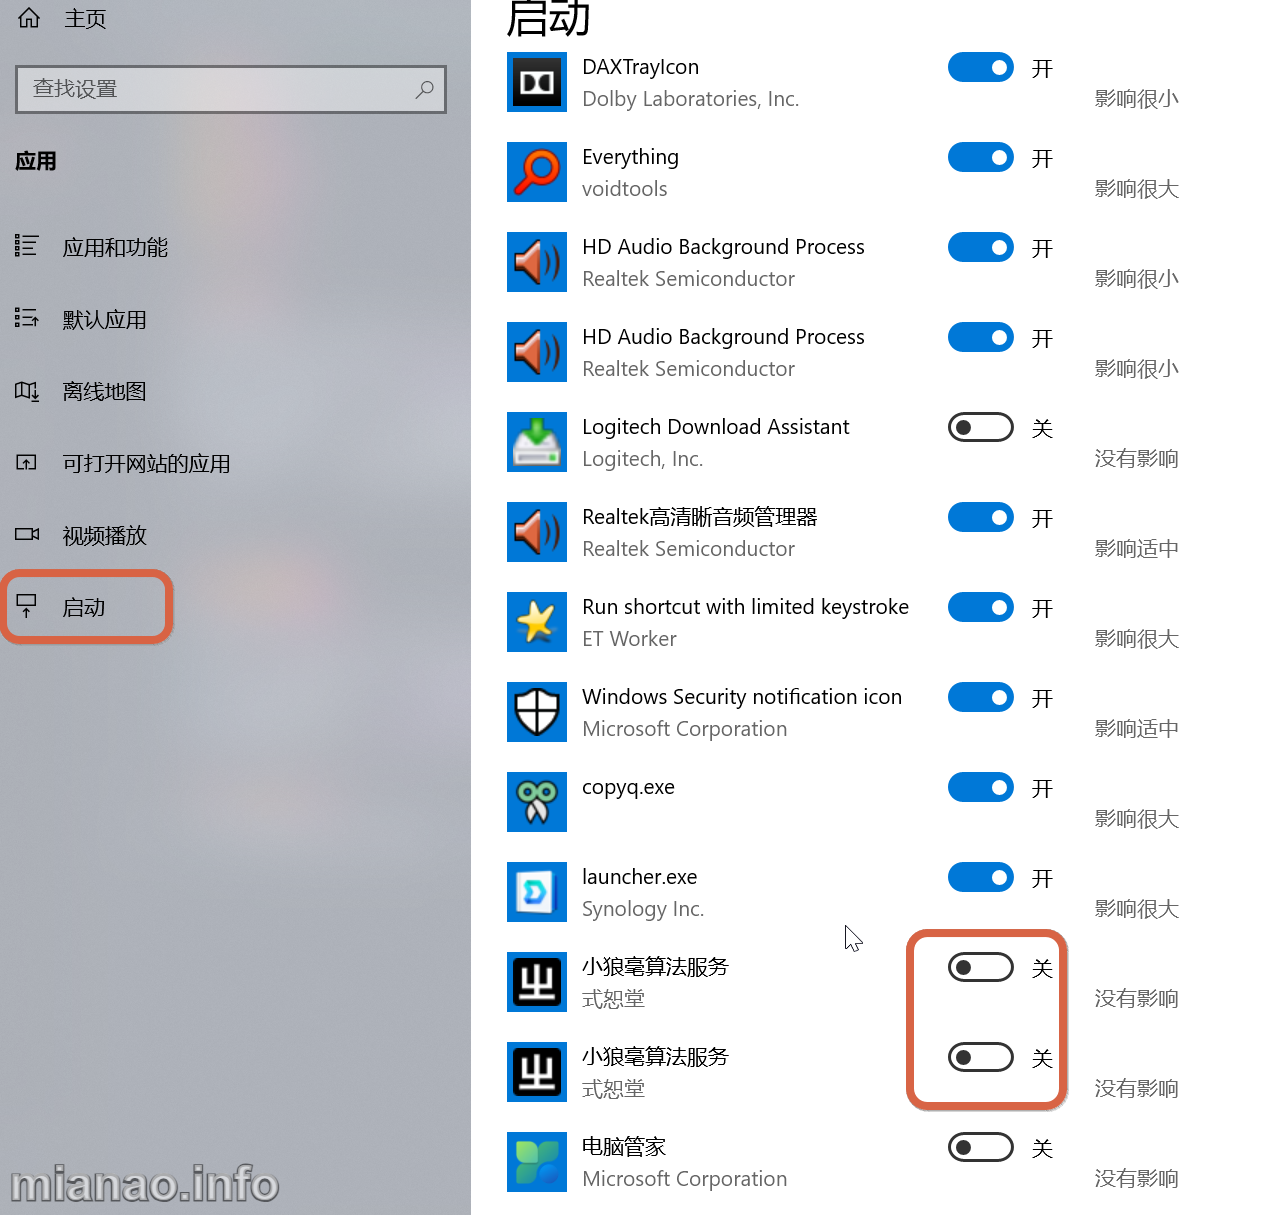Click the Logitech Download Assistant icon
Screen dimensions: 1287x1215
537,442
